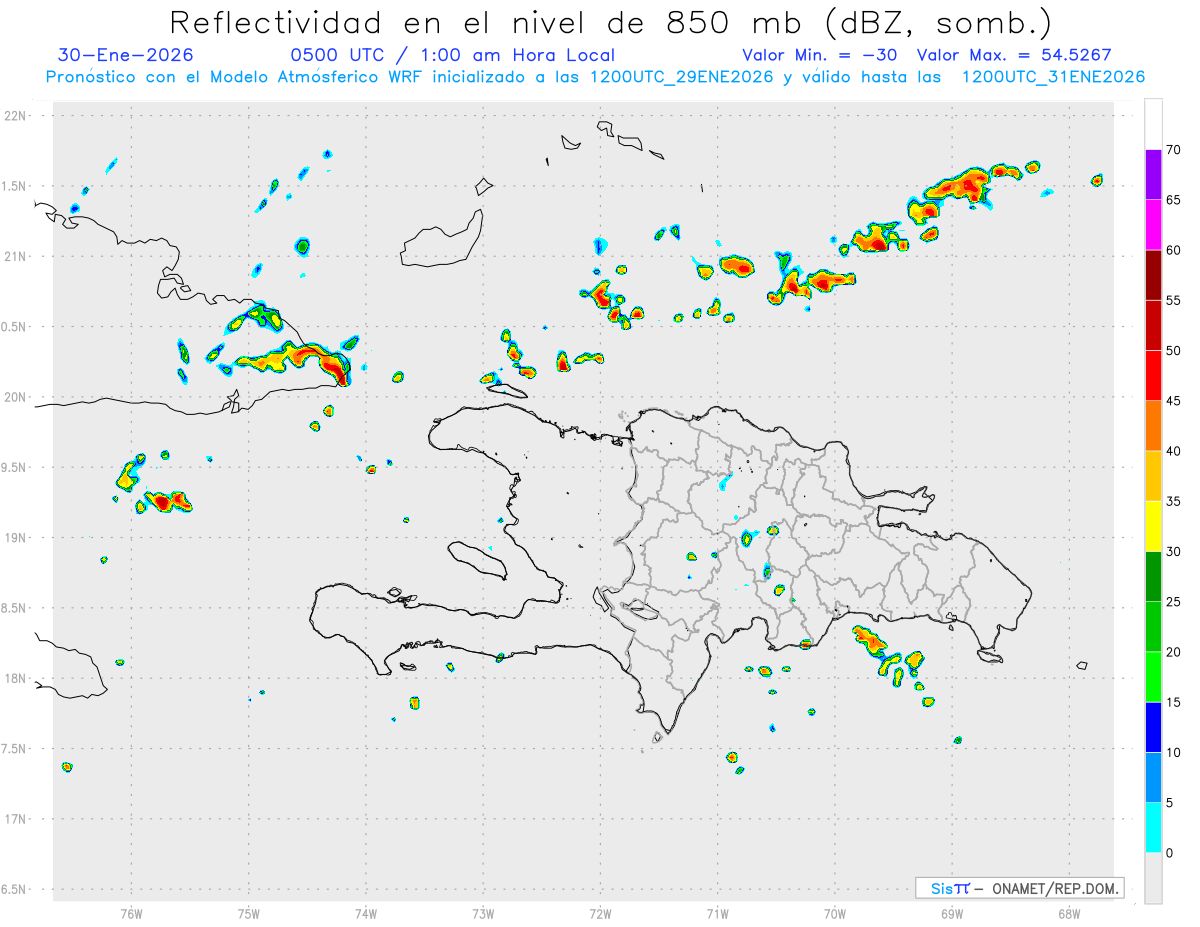
Task: Click the longitude axis label '72W'
Action: 600,913
